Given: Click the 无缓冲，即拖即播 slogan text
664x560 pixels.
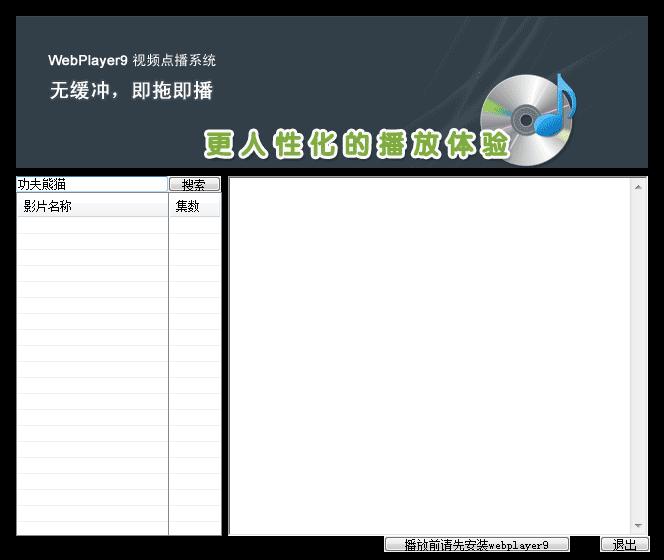Looking at the screenshot, I should point(131,90).
